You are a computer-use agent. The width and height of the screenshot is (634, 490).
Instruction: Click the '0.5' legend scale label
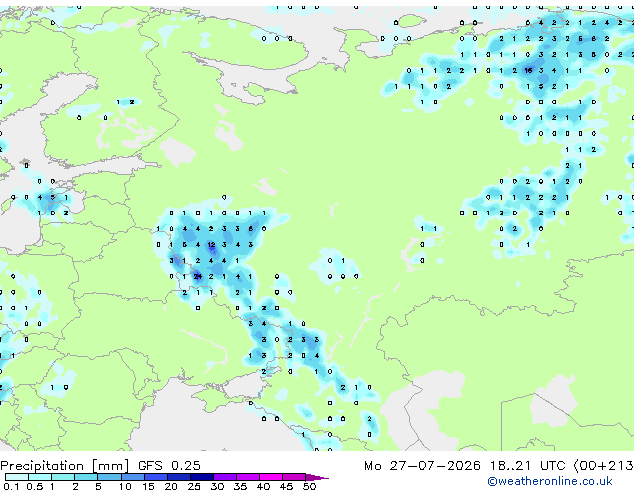coord(35,486)
